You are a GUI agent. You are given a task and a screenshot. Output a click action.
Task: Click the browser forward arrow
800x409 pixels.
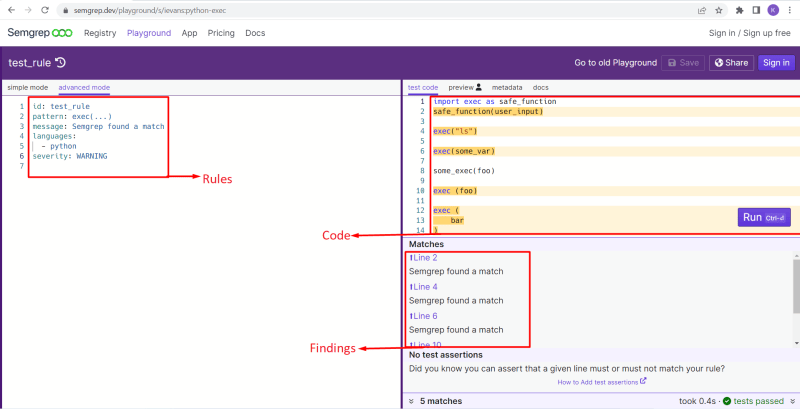click(28, 10)
